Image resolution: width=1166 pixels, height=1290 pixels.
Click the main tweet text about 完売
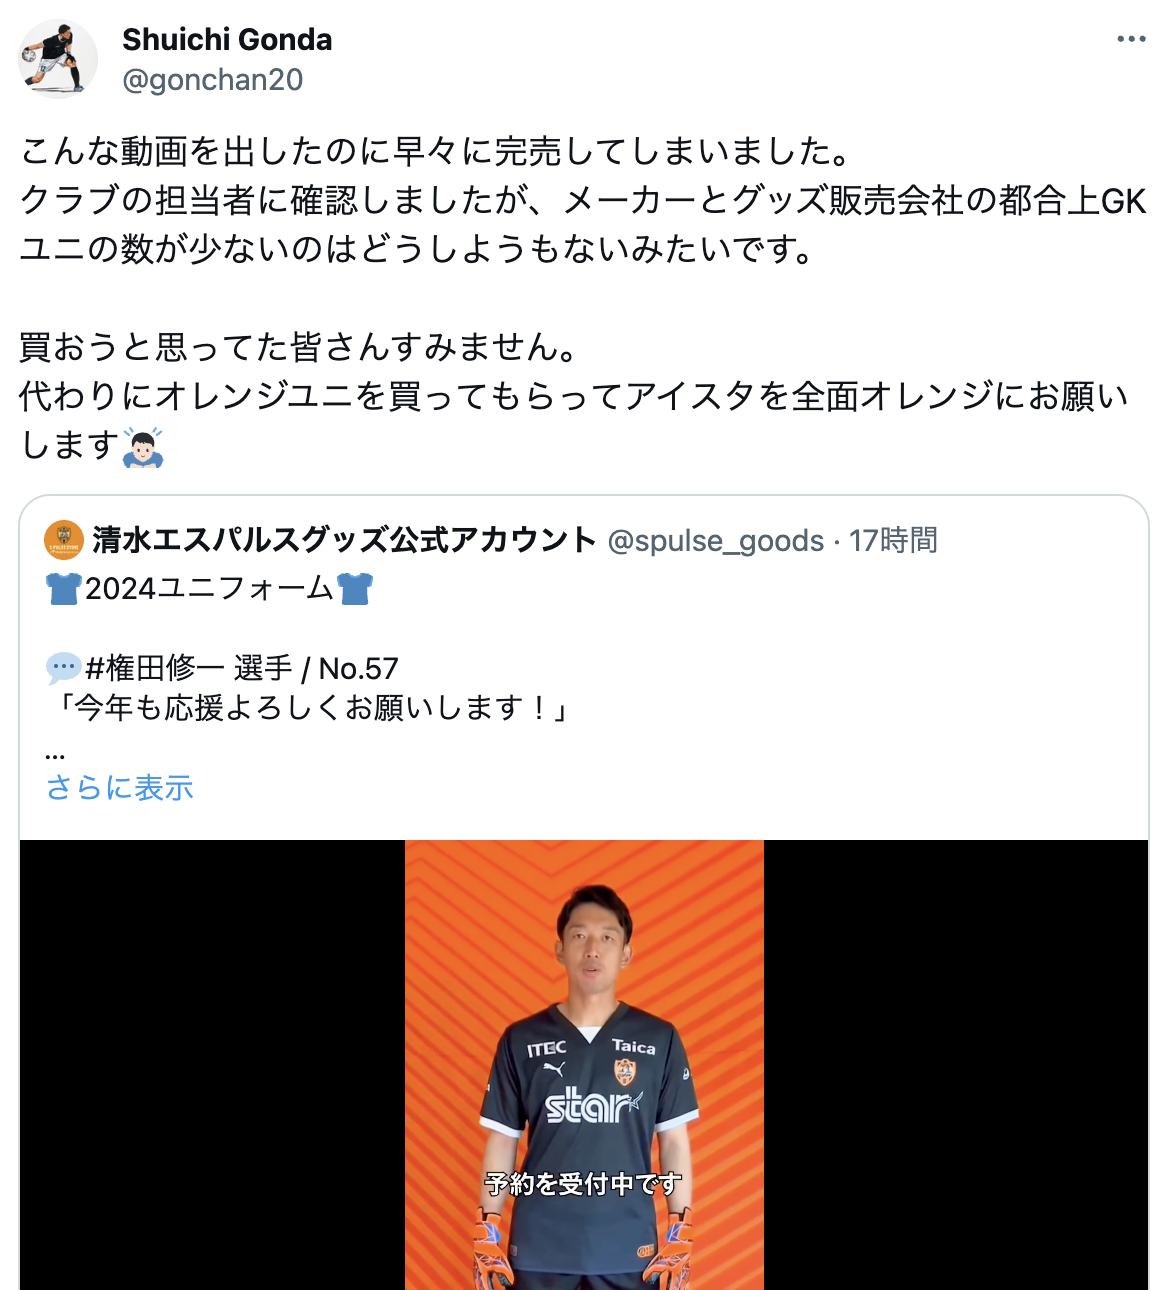(x=435, y=152)
